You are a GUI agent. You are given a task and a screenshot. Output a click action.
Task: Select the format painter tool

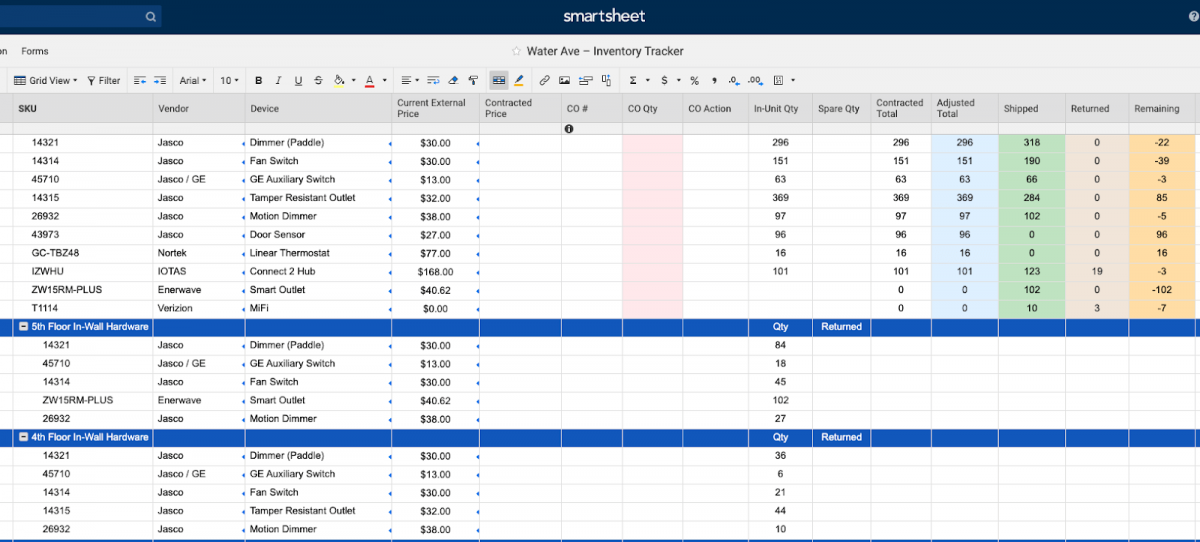tap(472, 81)
